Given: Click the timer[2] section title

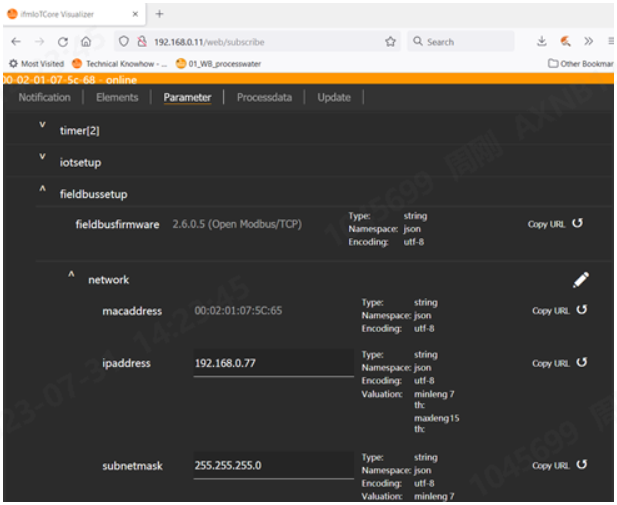Looking at the screenshot, I should (x=79, y=131).
